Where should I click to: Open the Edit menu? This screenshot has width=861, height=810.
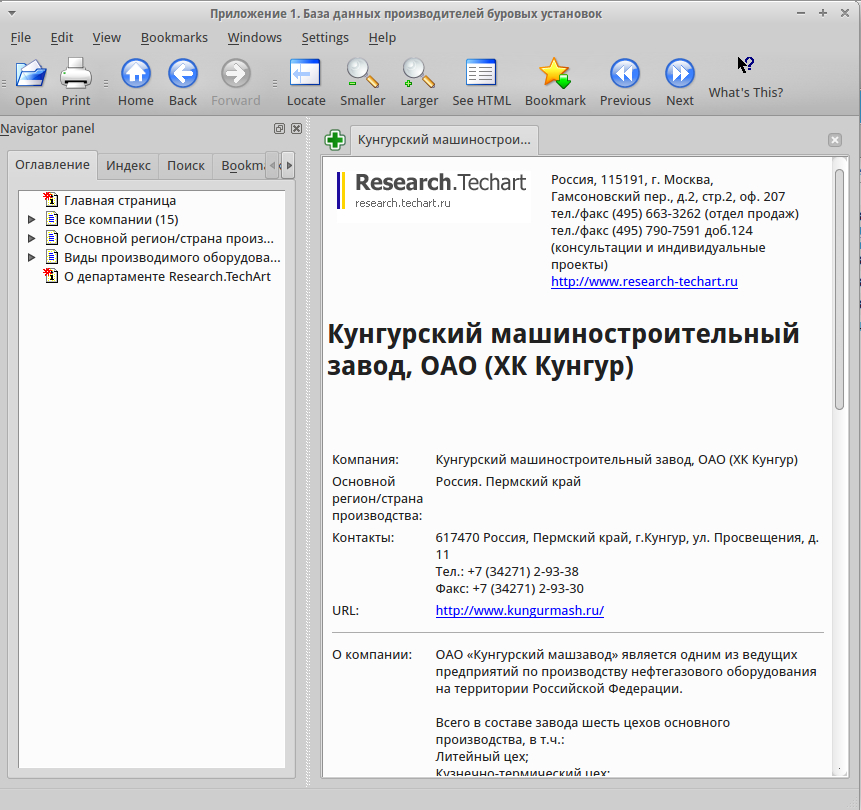pos(62,37)
